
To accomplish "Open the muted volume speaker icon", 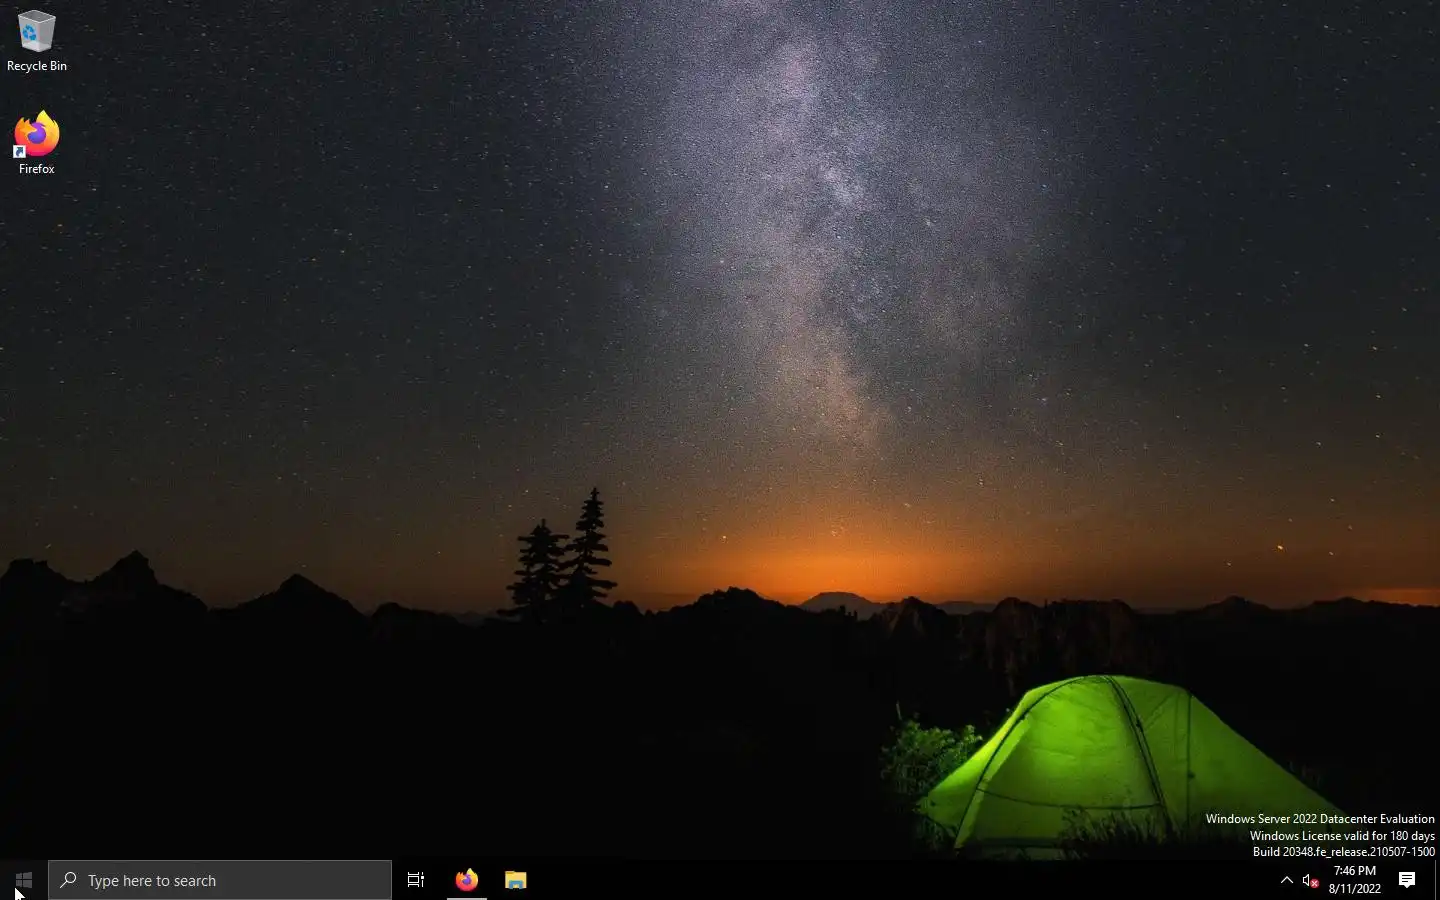I will 1310,880.
